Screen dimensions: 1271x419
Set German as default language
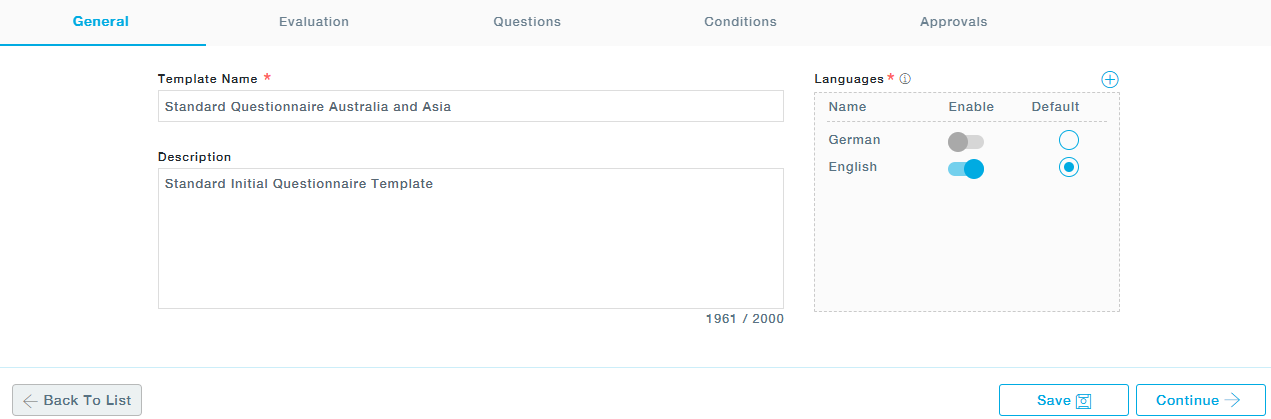(1069, 140)
